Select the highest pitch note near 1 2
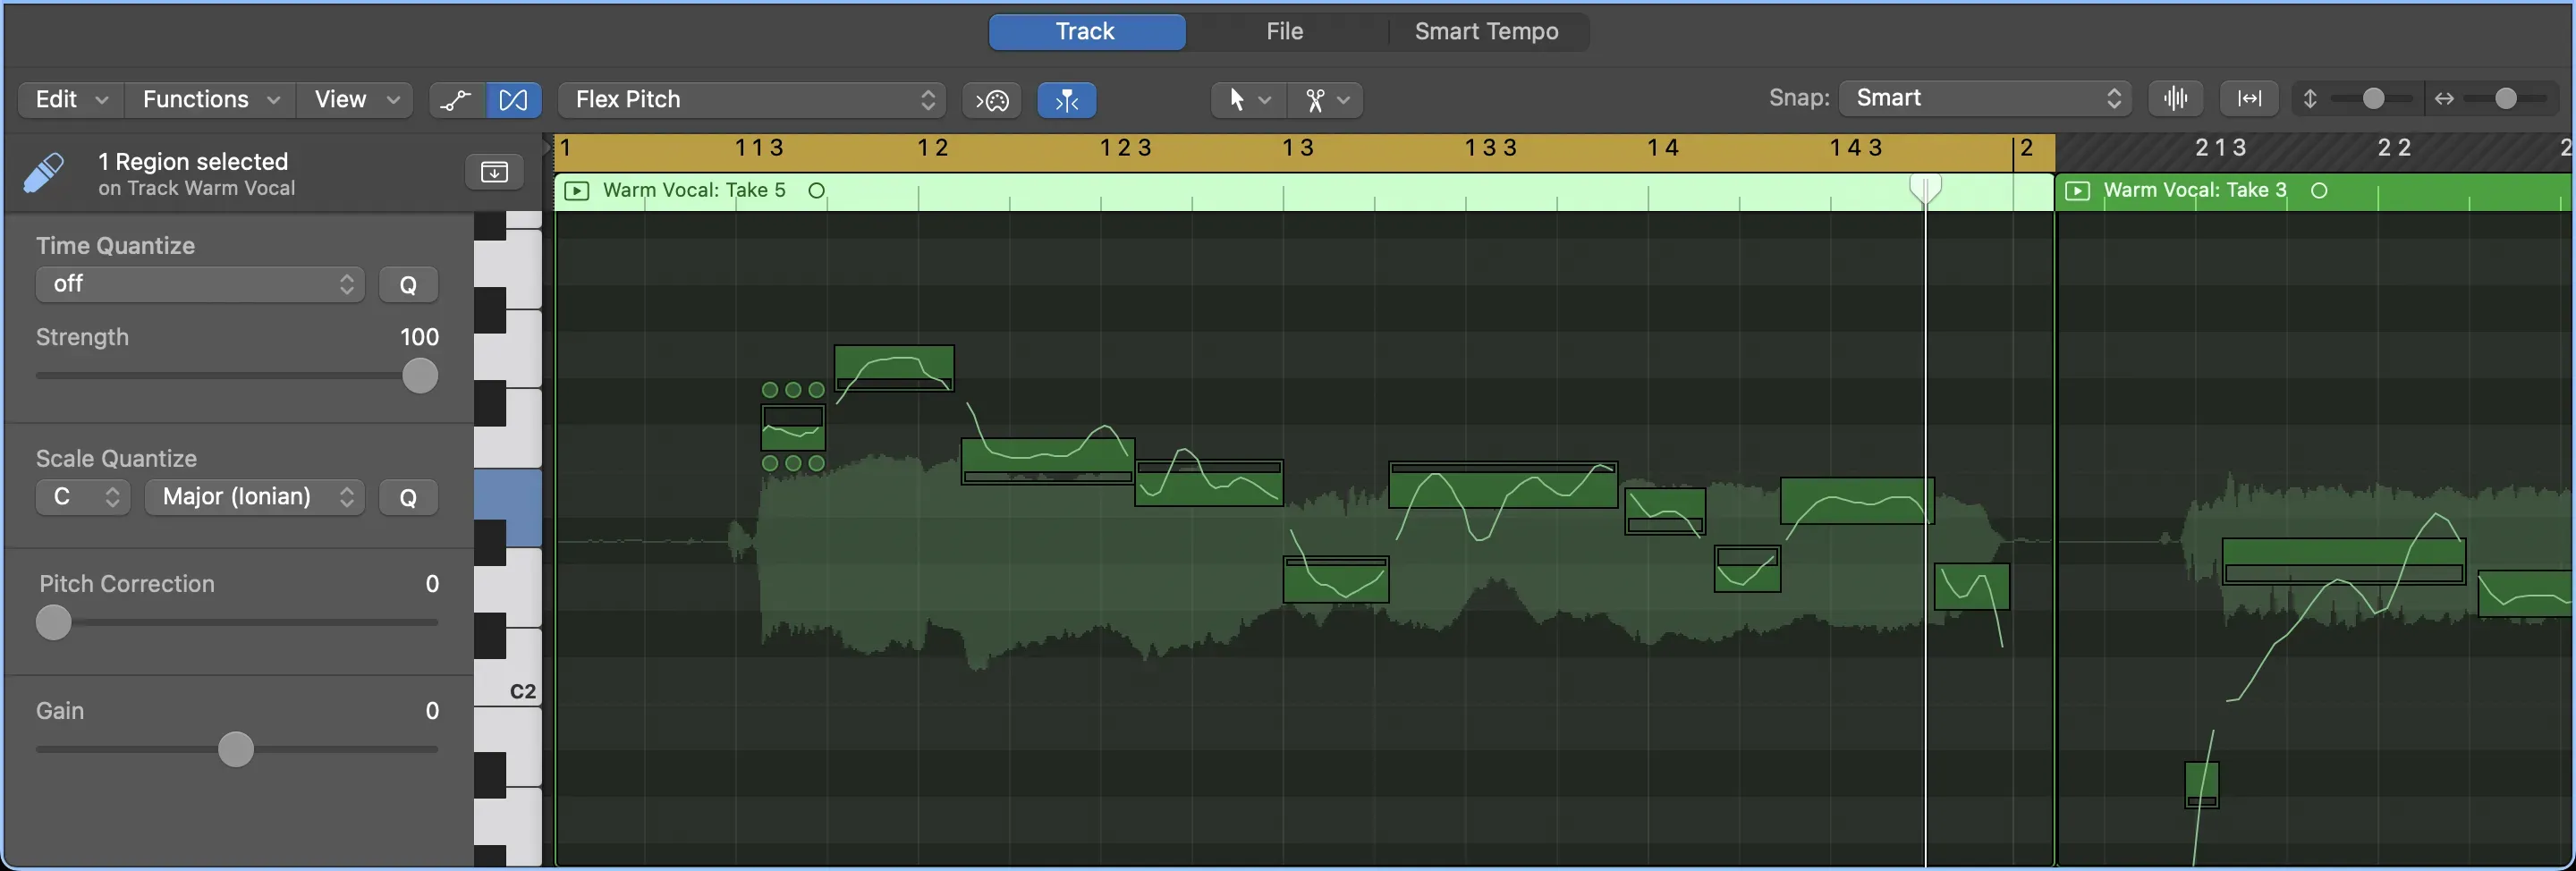Image resolution: width=2576 pixels, height=871 pixels. point(894,368)
